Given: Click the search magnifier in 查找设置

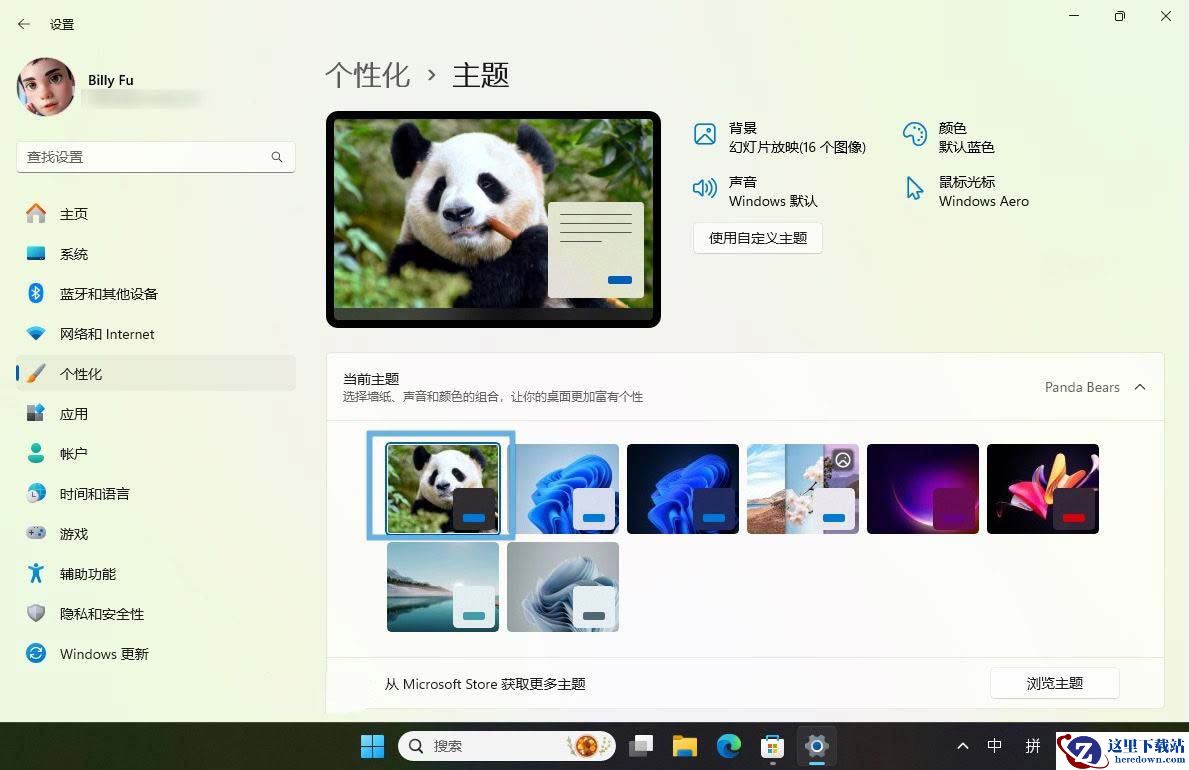Looking at the screenshot, I should [x=277, y=157].
